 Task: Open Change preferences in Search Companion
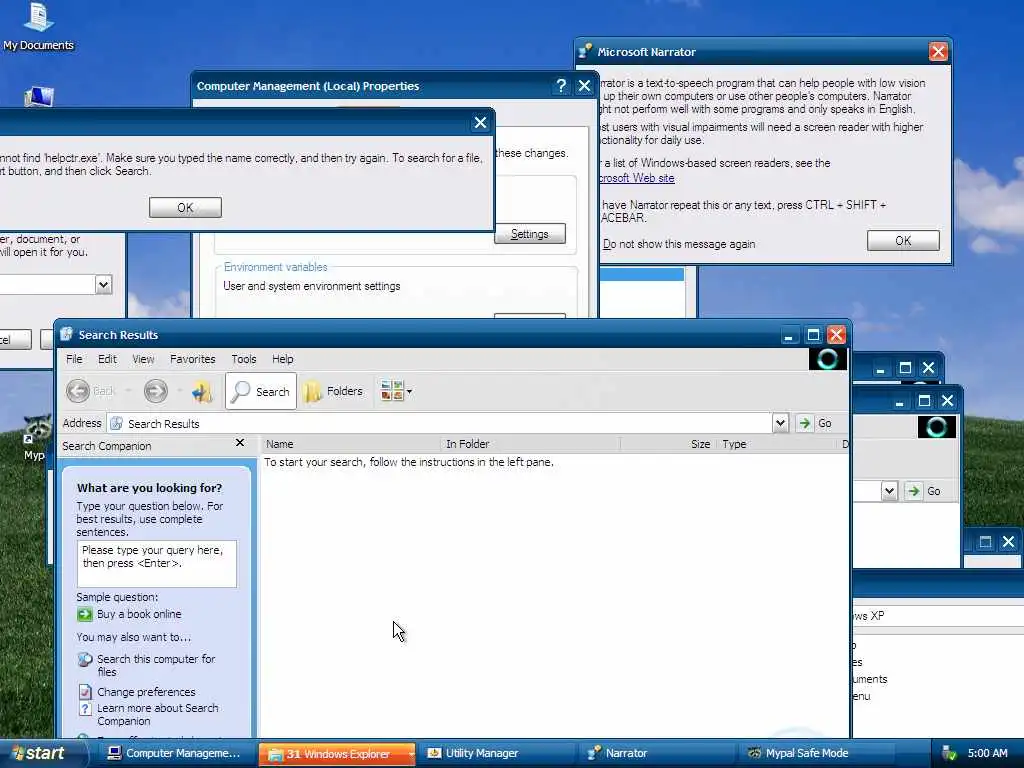click(x=146, y=692)
